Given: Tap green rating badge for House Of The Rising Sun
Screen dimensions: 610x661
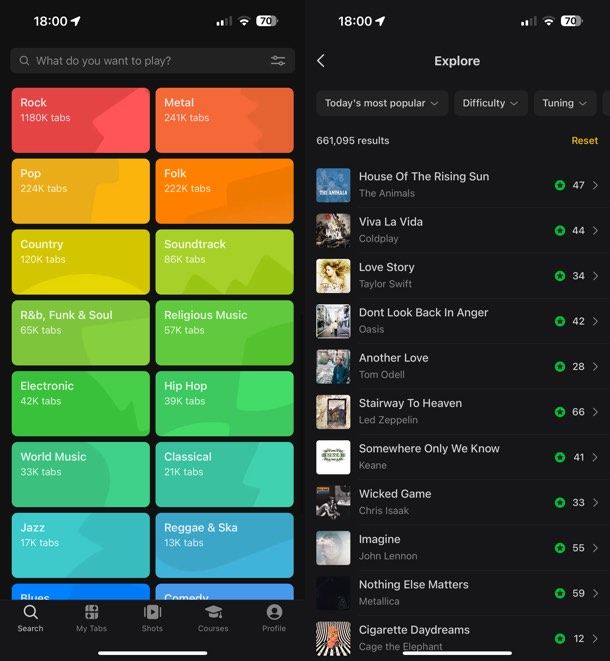Looking at the screenshot, I should (x=560, y=185).
